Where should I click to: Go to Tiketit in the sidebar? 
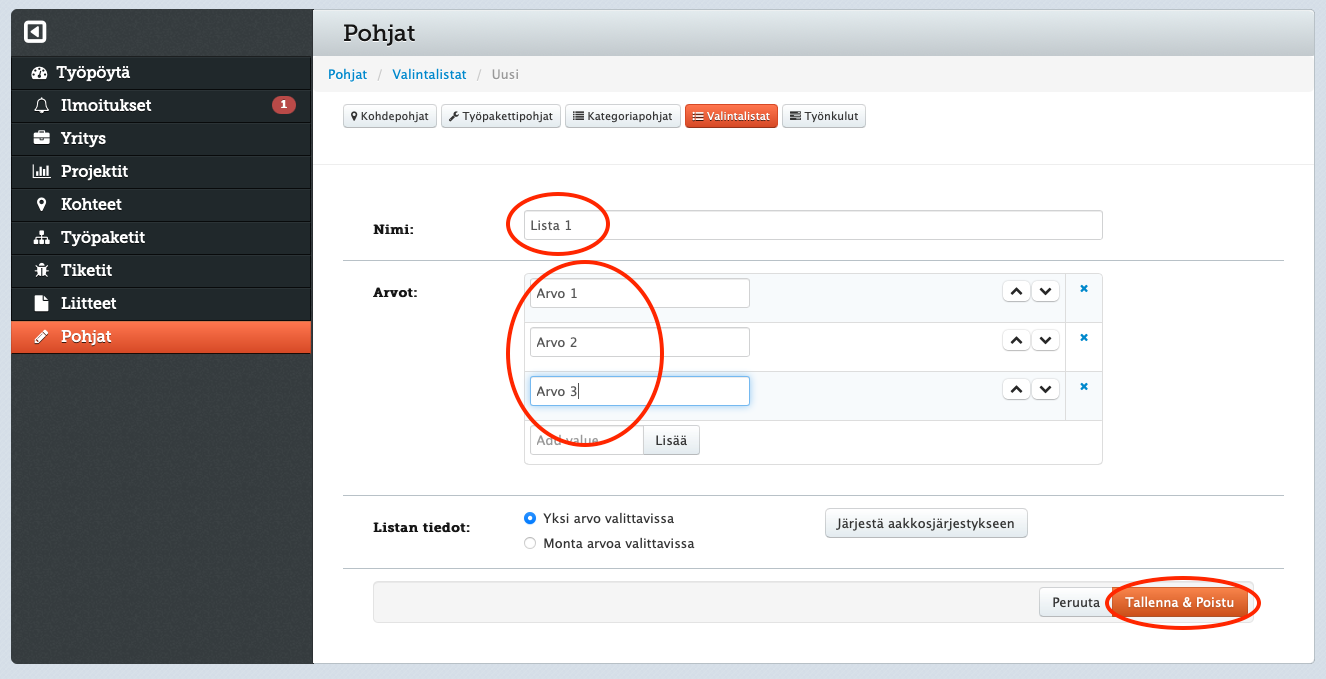coord(86,270)
